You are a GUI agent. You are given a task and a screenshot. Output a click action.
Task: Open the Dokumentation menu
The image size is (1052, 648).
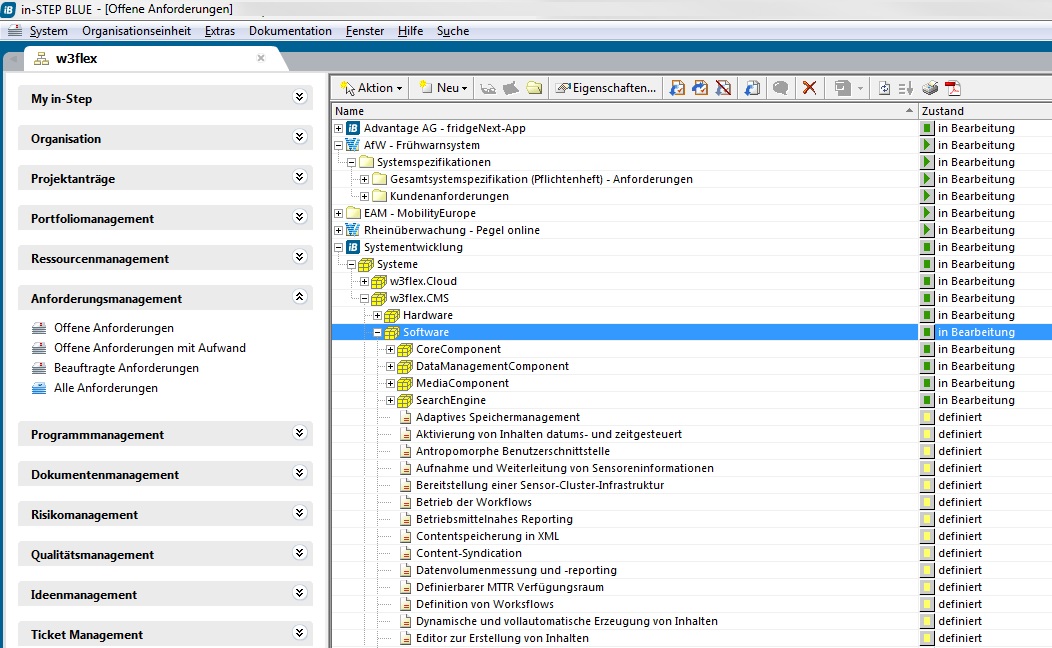[290, 31]
